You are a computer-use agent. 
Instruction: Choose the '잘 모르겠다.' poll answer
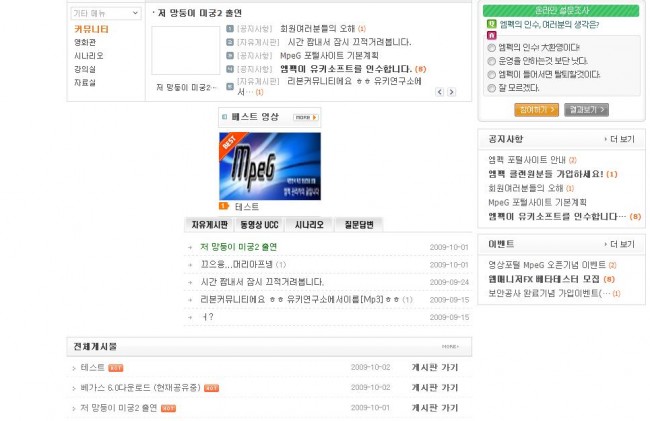(490, 87)
